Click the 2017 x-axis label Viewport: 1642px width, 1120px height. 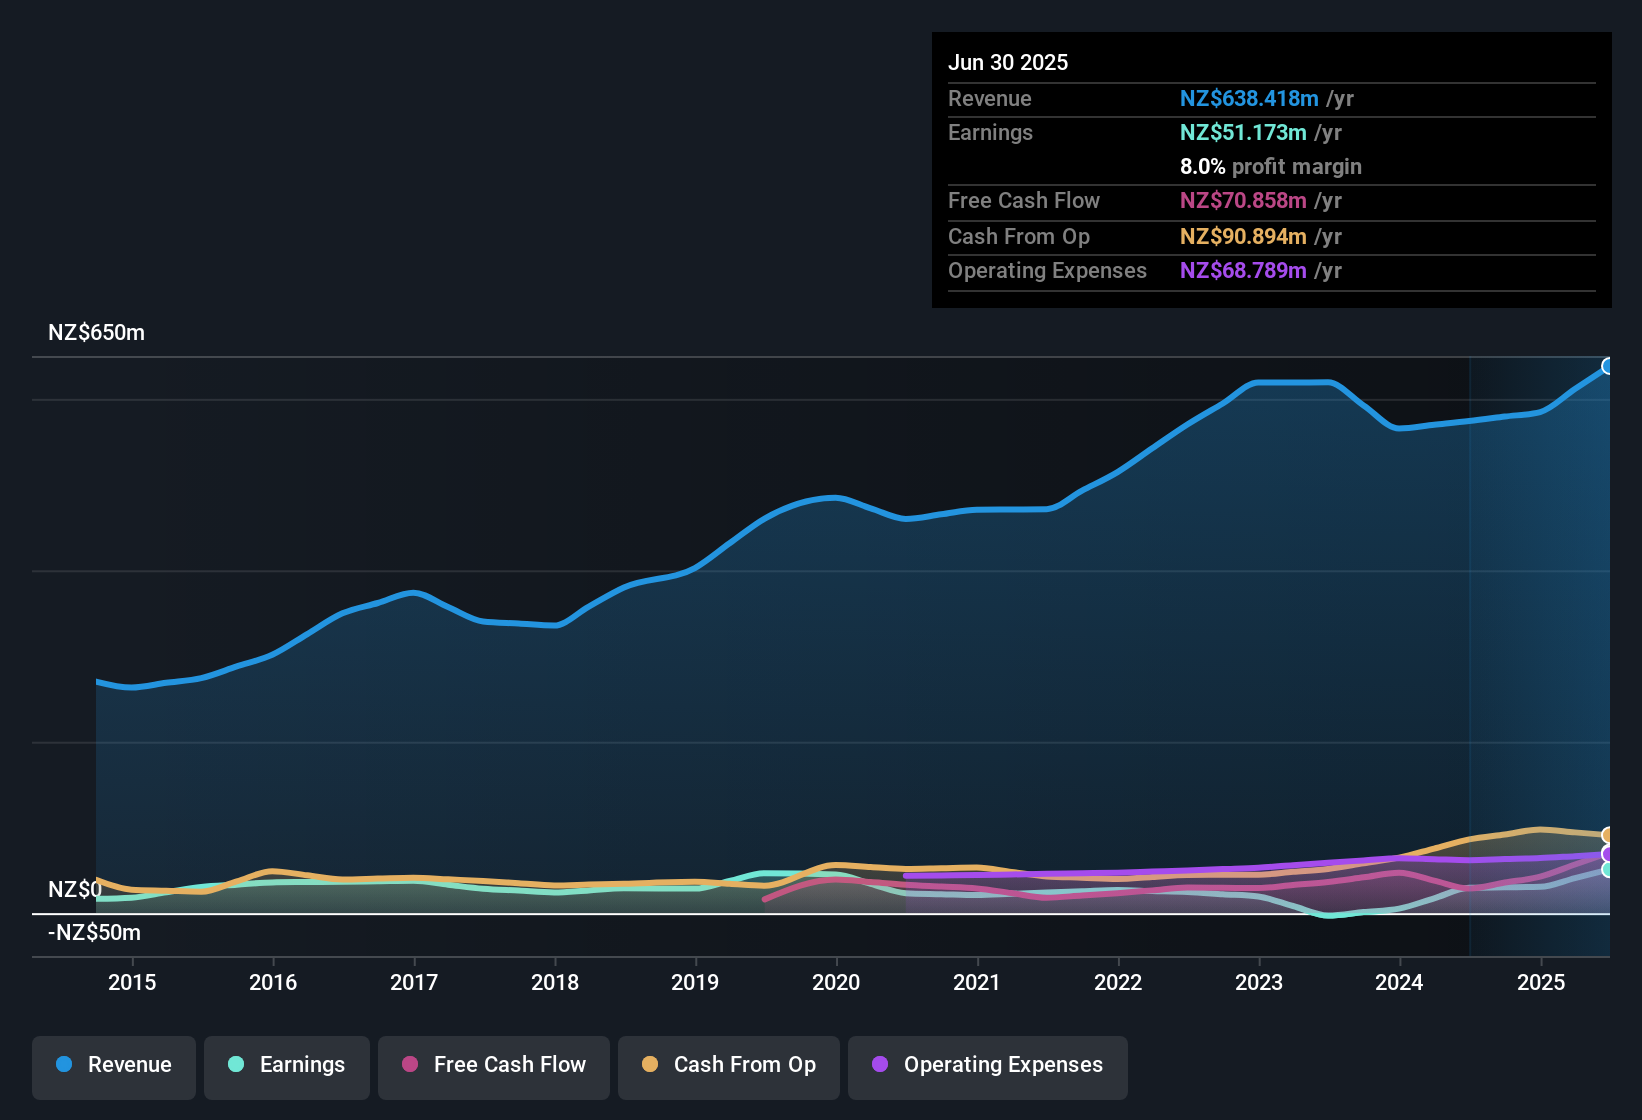(x=414, y=982)
